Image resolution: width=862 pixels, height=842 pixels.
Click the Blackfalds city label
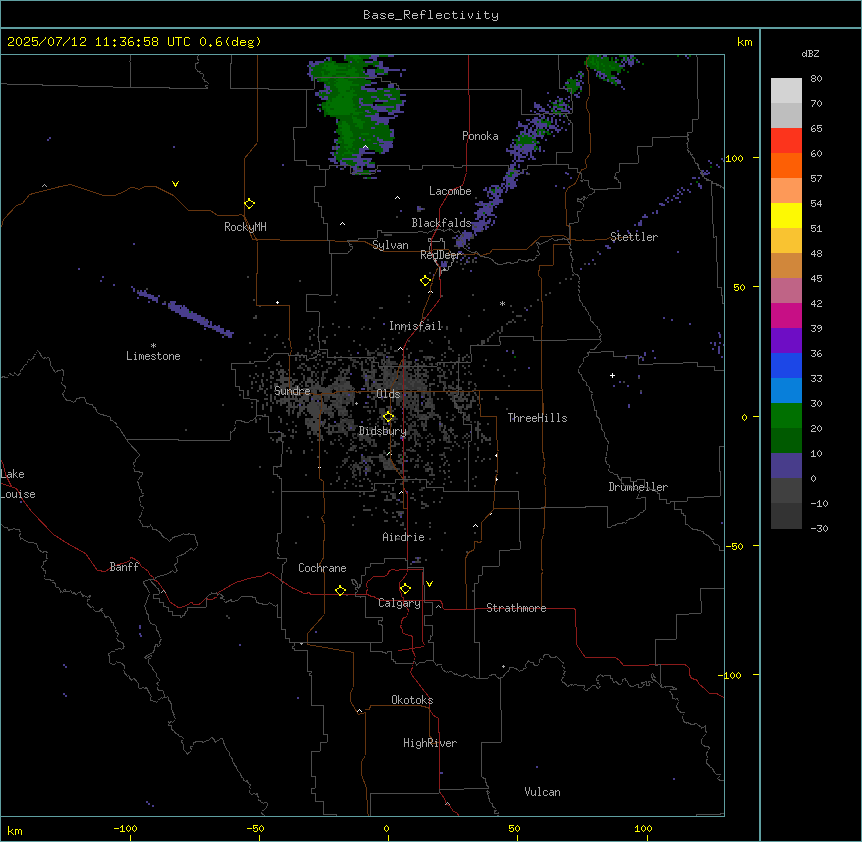coord(441,223)
